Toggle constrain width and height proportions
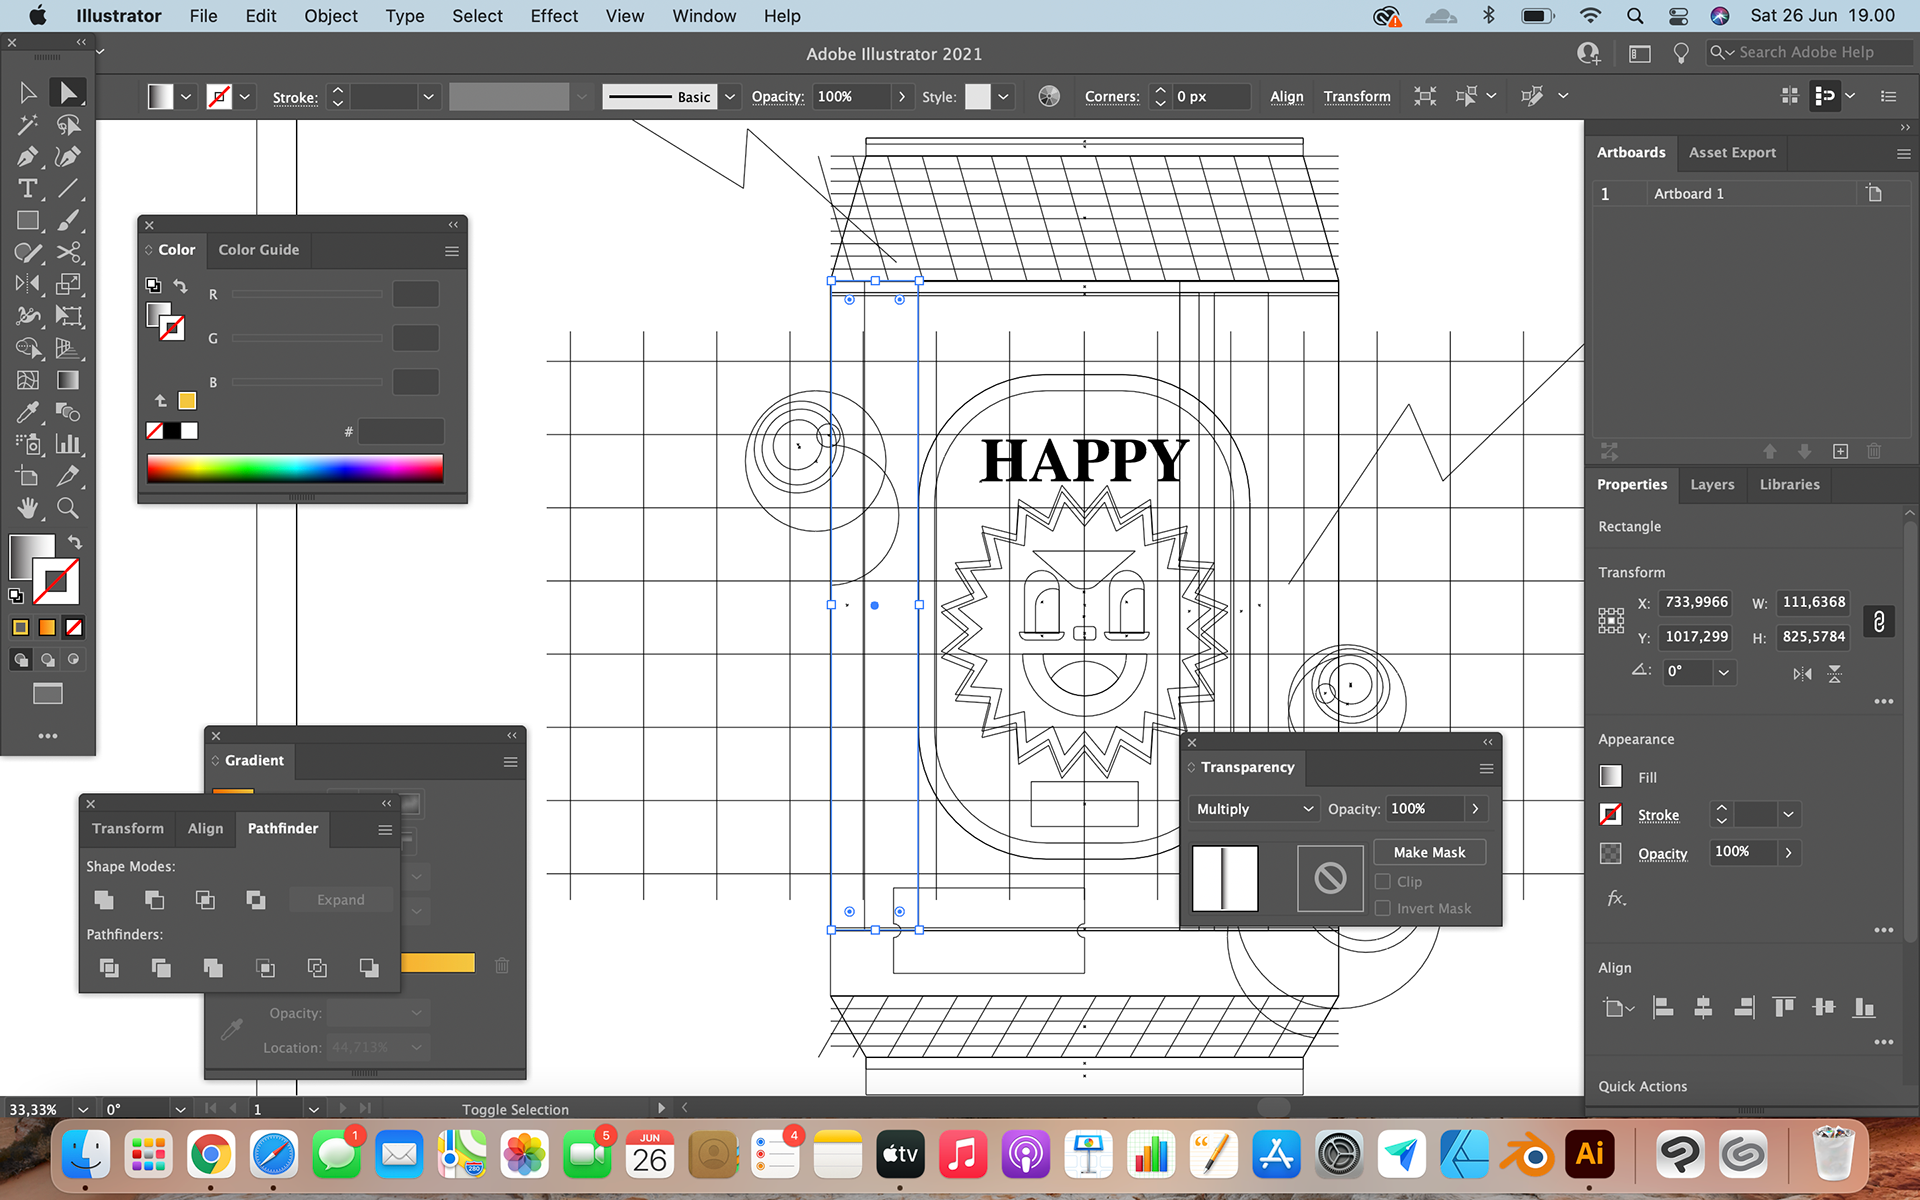The height and width of the screenshot is (1200, 1920). click(1879, 621)
